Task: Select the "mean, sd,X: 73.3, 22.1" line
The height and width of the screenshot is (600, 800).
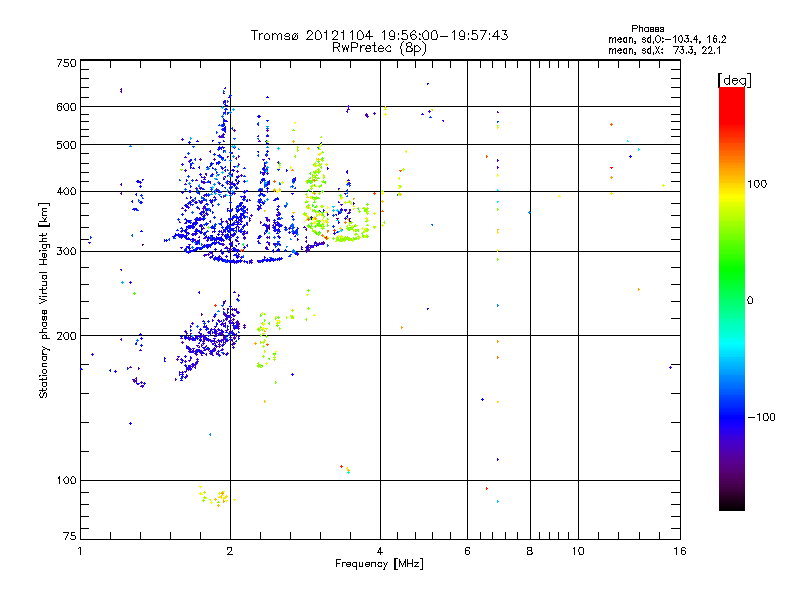Action: pyautogui.click(x=664, y=51)
